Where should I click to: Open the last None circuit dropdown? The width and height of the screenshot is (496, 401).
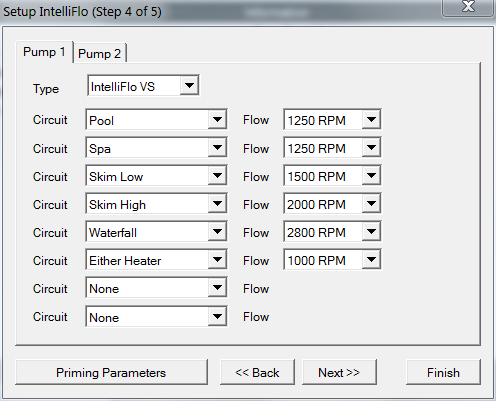156,316
